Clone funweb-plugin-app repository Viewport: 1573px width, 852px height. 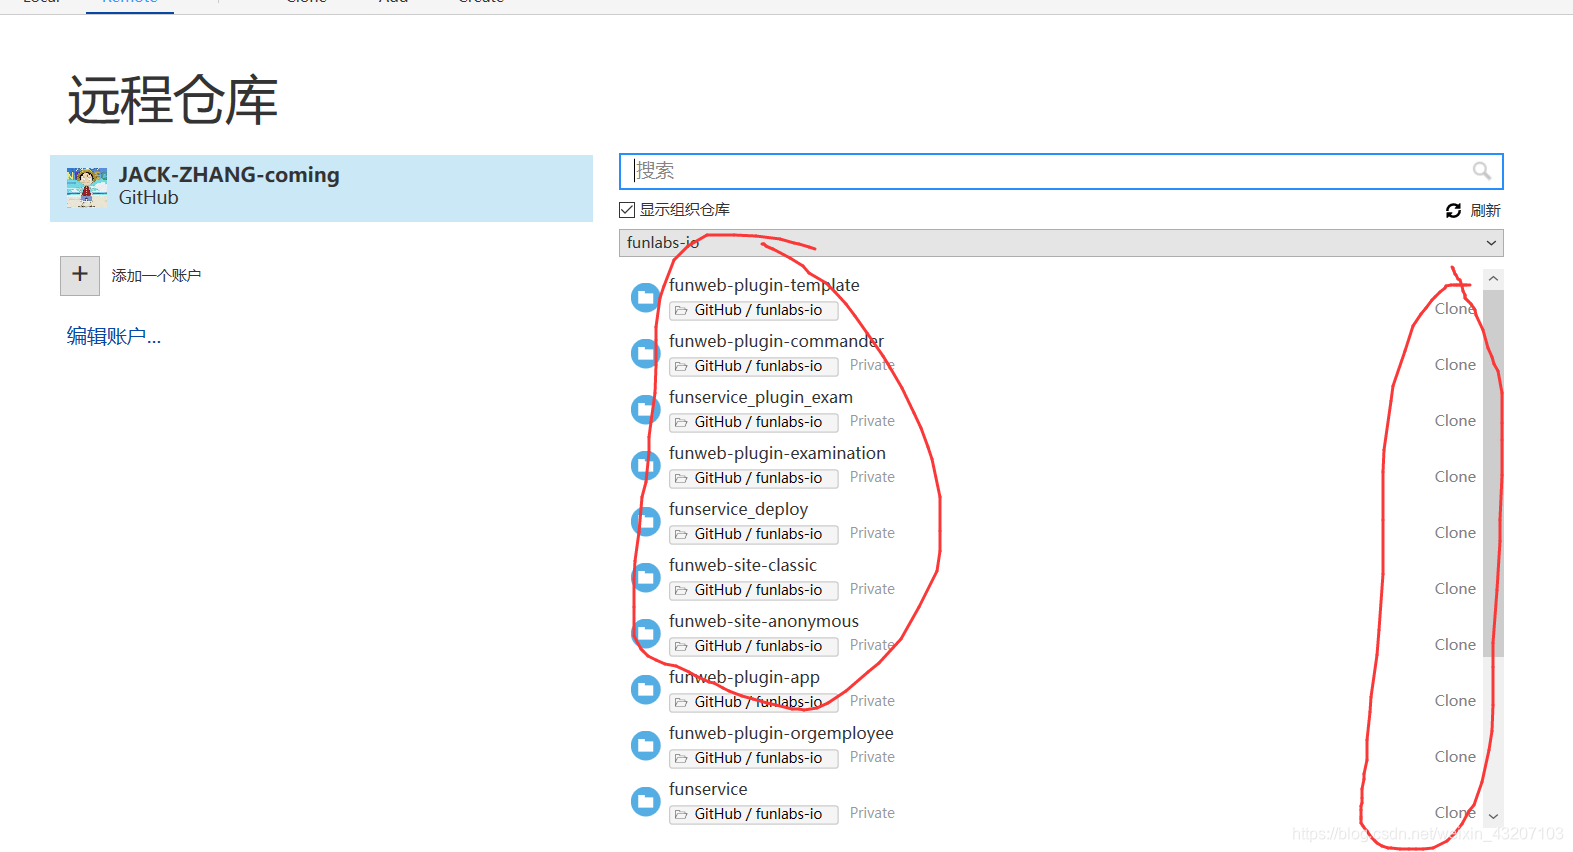point(1455,701)
